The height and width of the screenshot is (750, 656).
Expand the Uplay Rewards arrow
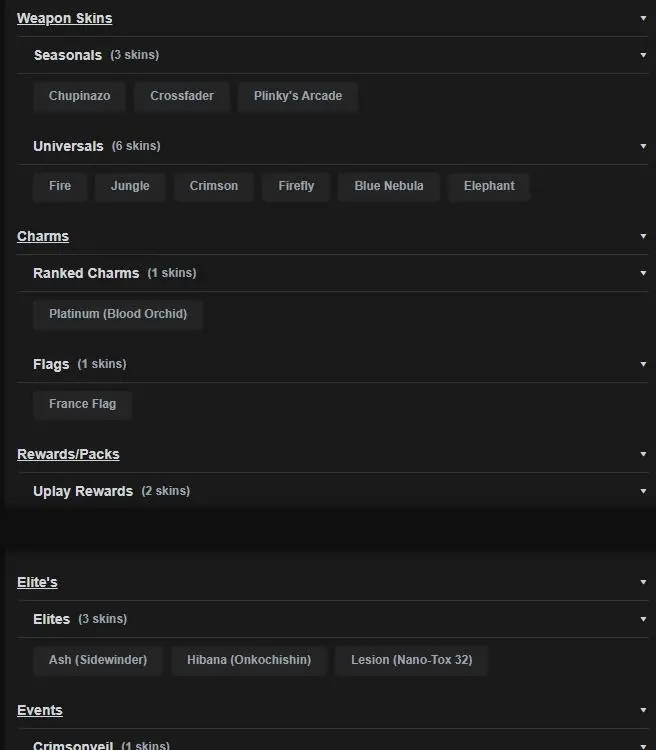coord(643,491)
